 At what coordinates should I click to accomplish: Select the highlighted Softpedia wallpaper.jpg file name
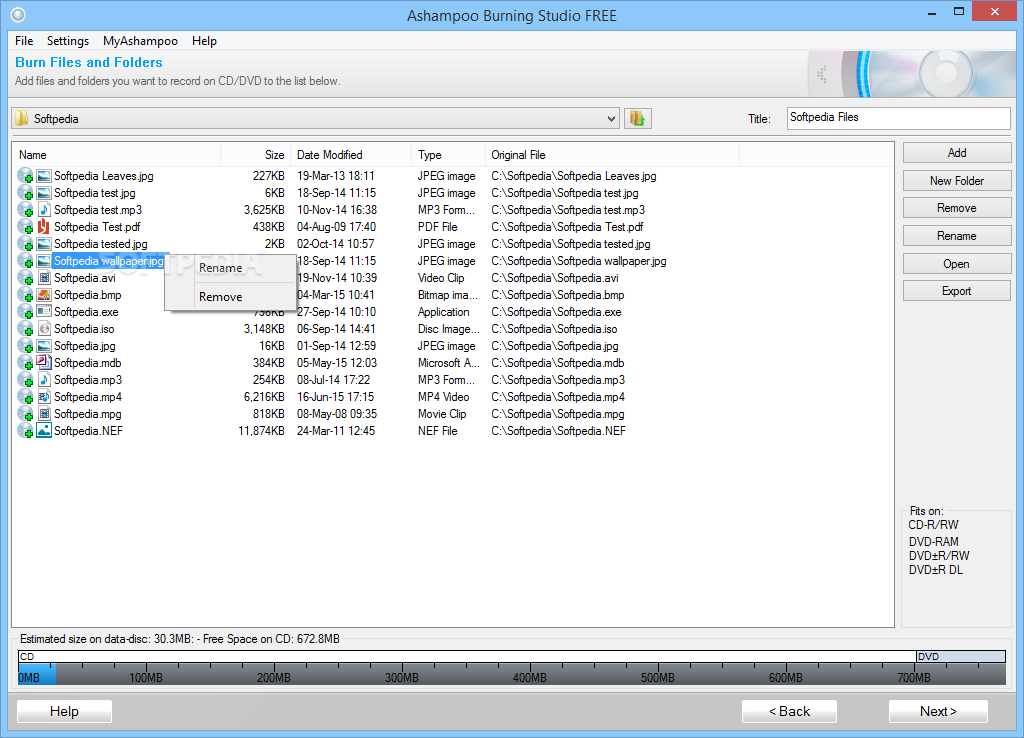[108, 261]
